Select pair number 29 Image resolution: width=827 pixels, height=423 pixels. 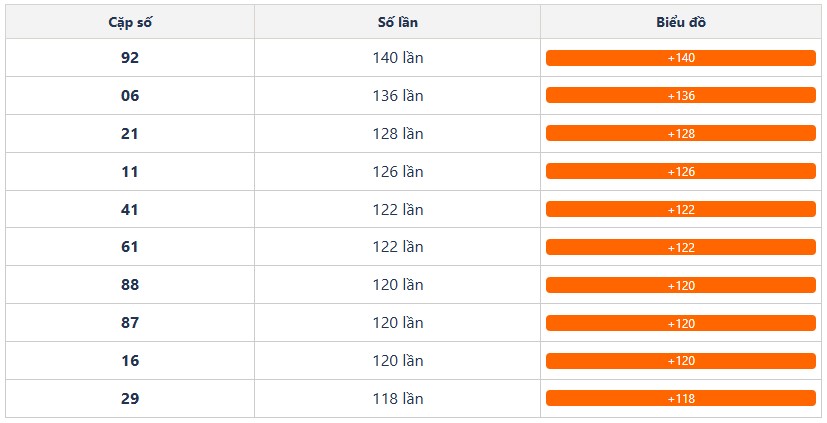pyautogui.click(x=129, y=399)
